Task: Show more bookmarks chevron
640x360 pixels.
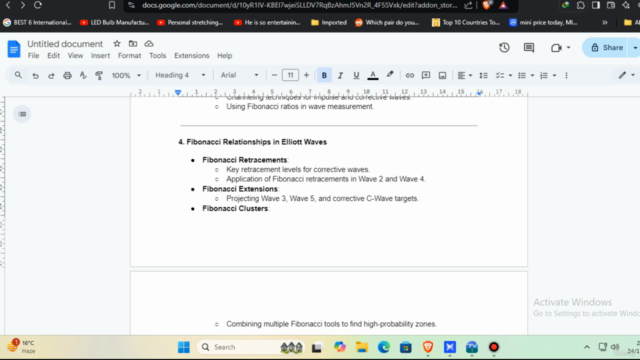Action: 604,22
